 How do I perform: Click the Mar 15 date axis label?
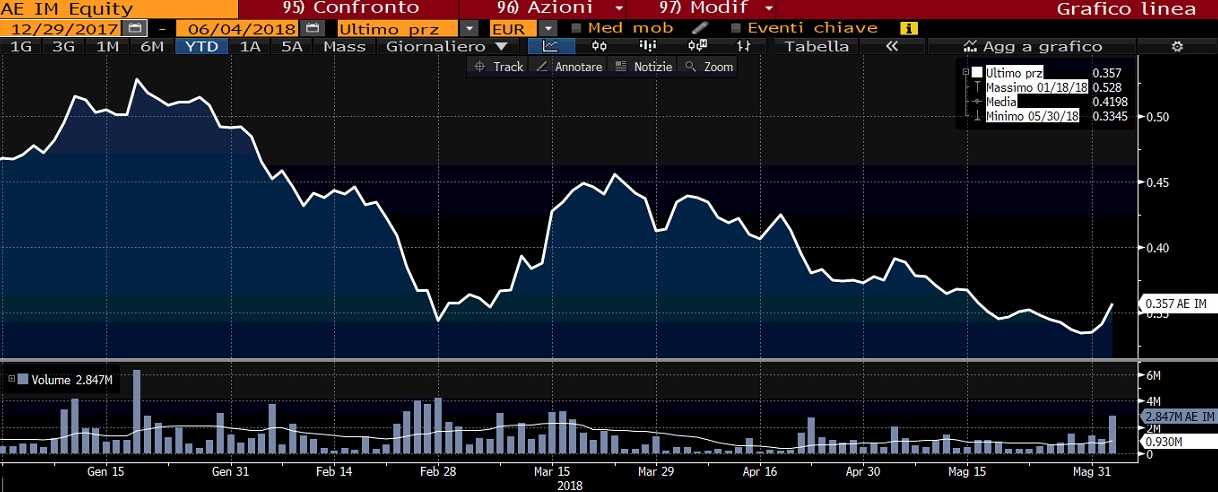(x=552, y=471)
